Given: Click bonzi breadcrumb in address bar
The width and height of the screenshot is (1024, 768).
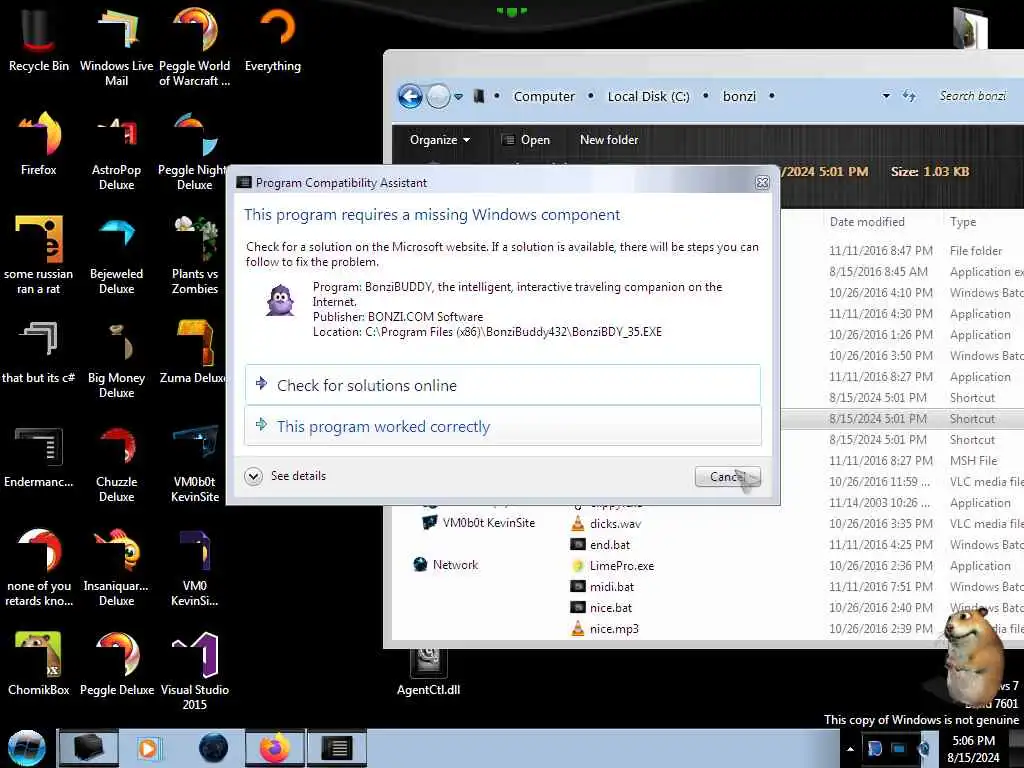Looking at the screenshot, I should [739, 97].
